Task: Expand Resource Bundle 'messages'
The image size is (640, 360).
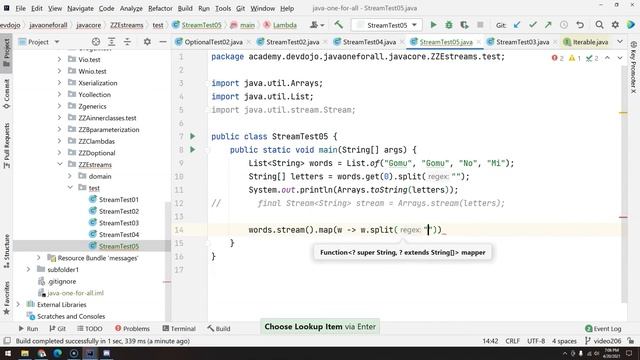Action: coord(39,258)
